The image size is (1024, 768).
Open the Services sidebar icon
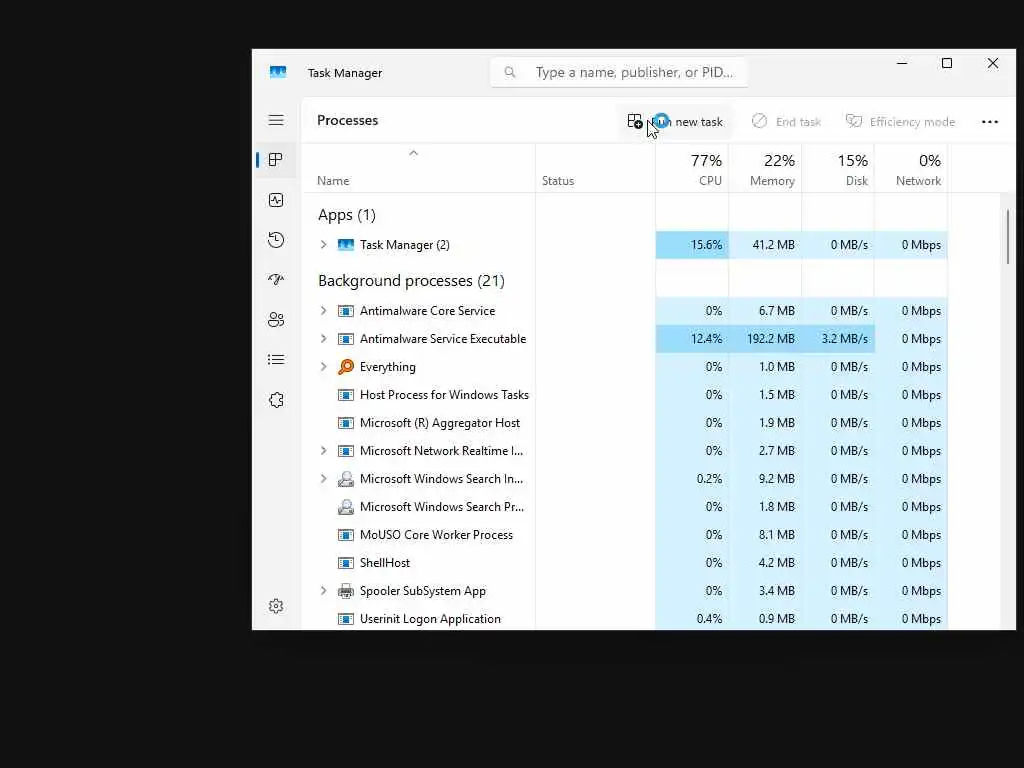276,400
